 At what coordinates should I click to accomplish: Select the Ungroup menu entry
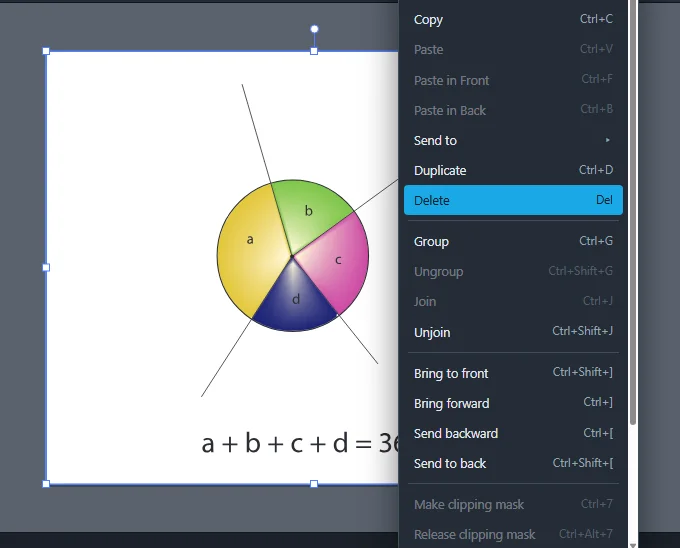(x=513, y=271)
